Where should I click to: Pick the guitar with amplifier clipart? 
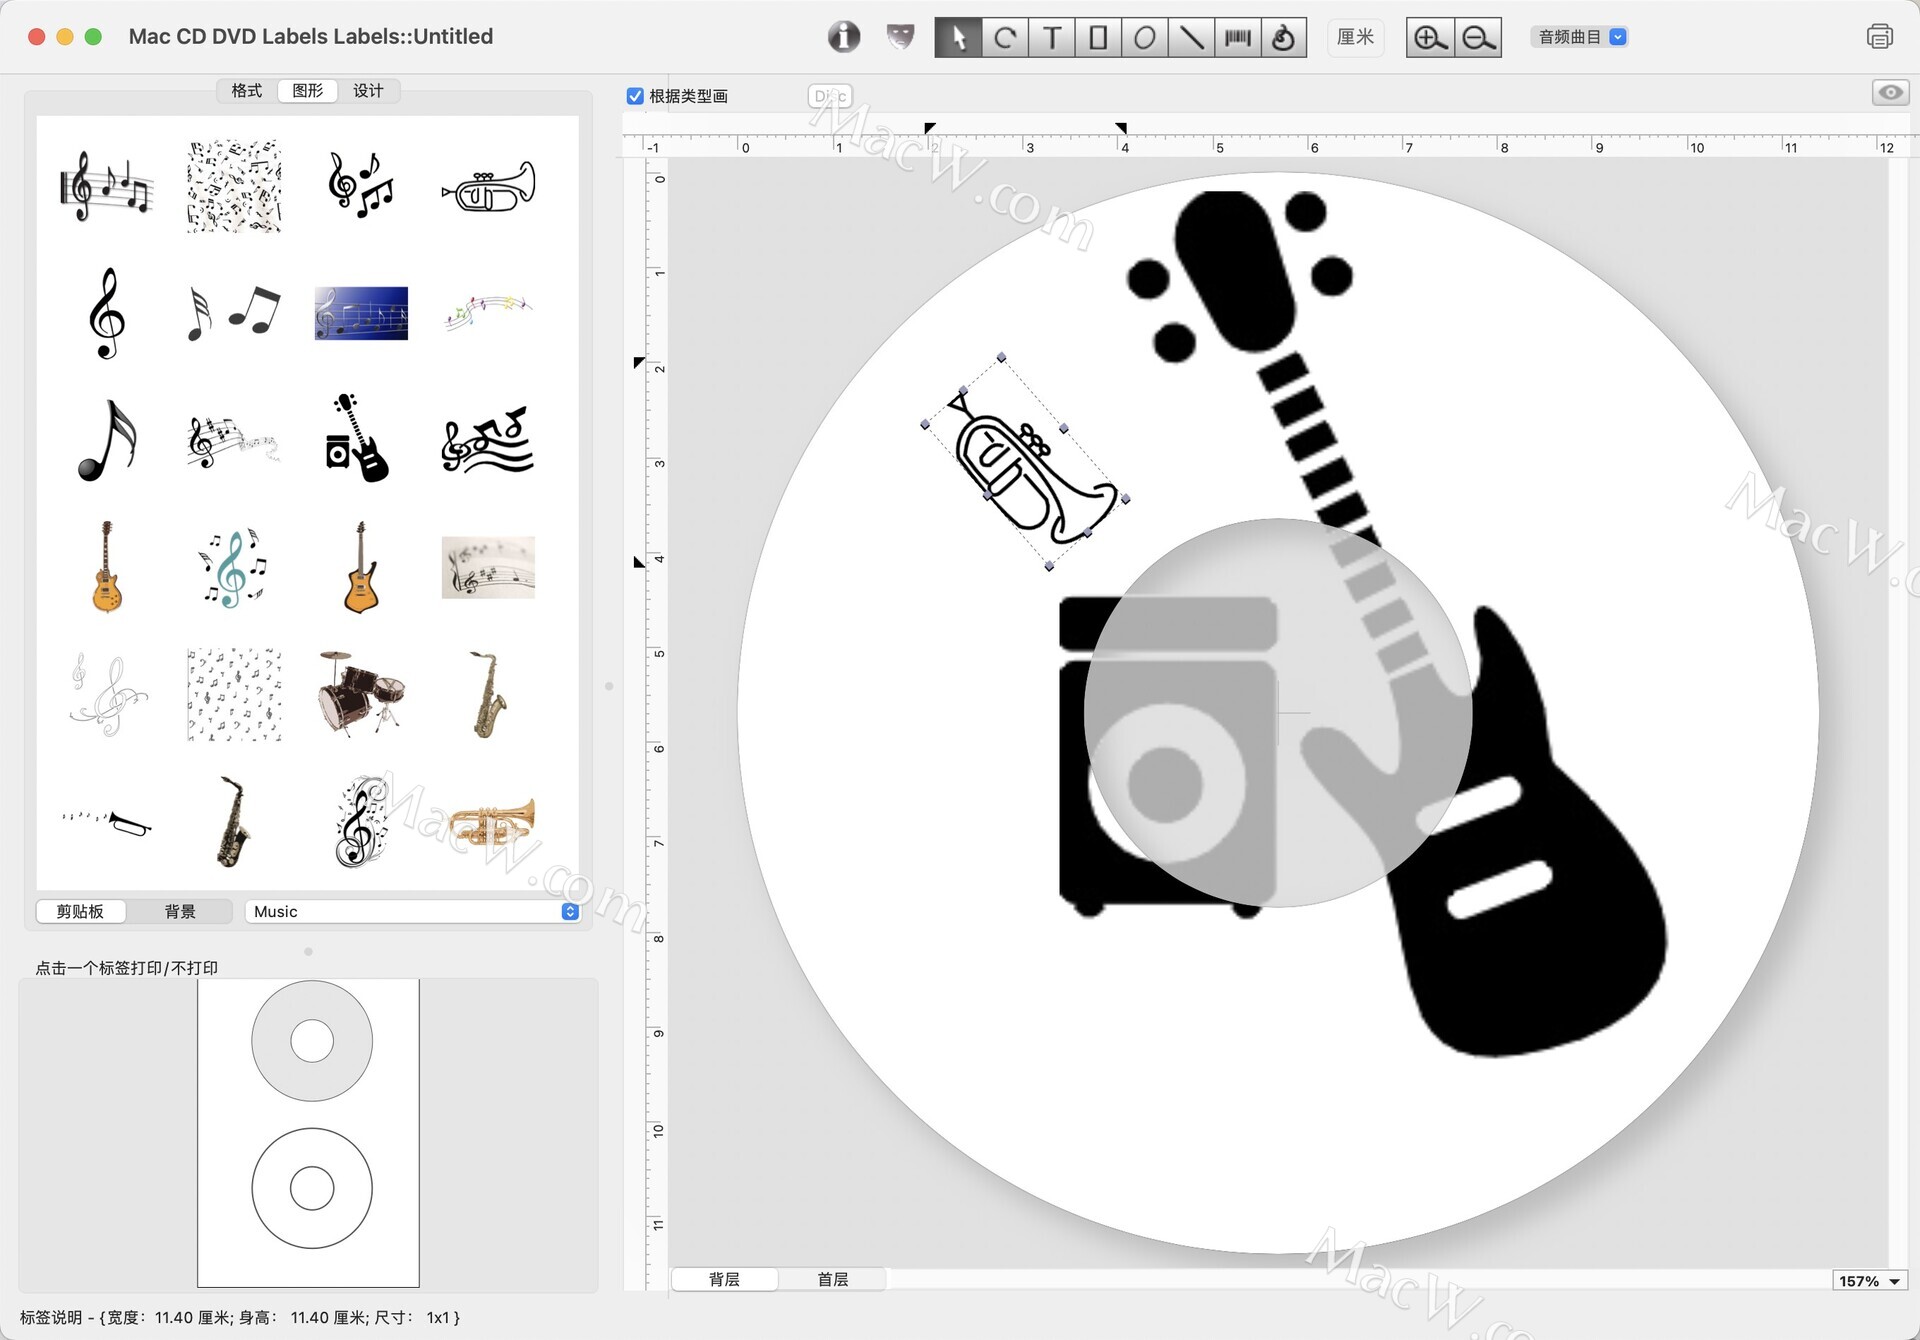(x=357, y=438)
